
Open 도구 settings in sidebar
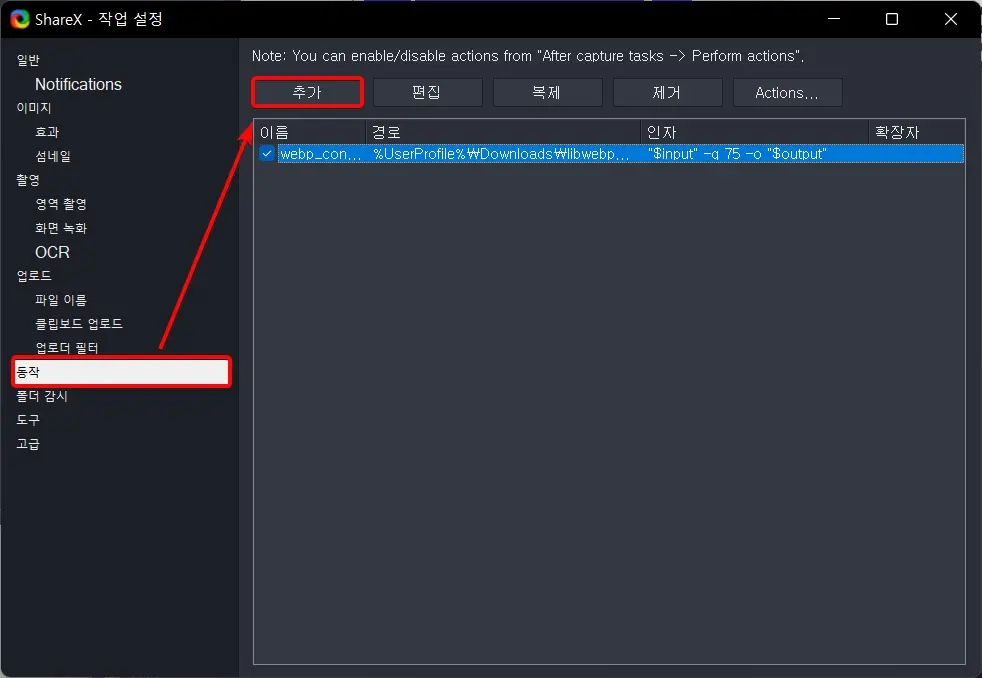(x=28, y=419)
